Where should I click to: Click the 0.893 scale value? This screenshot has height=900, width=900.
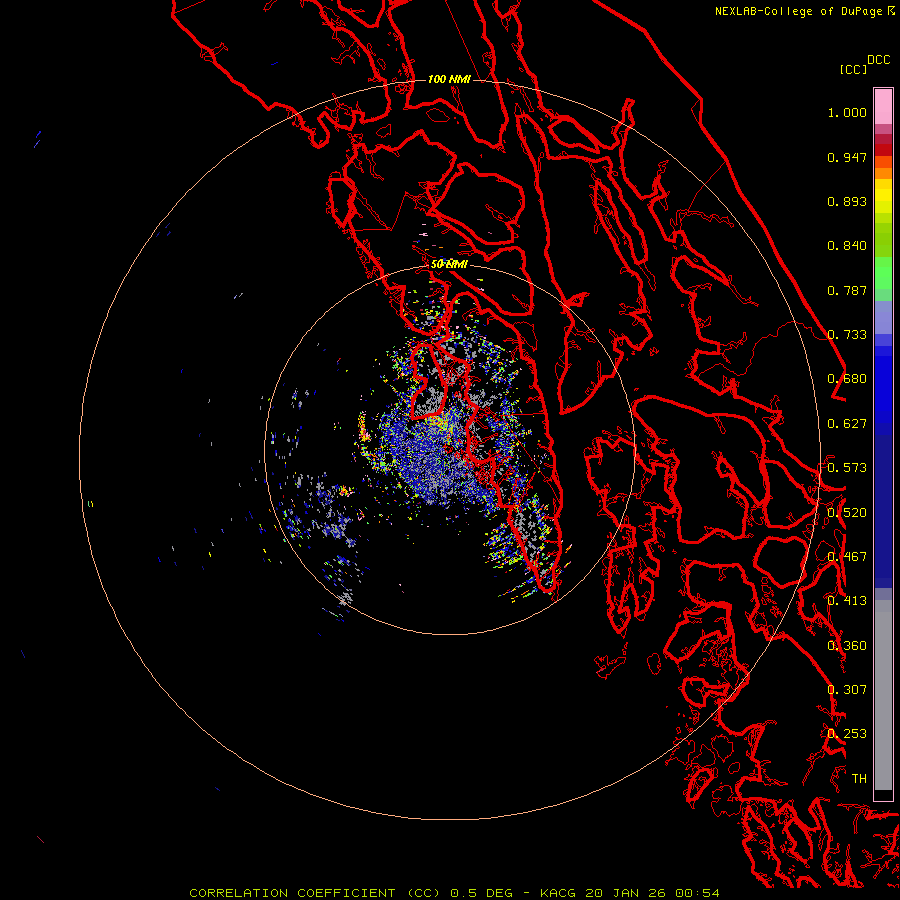(x=847, y=201)
